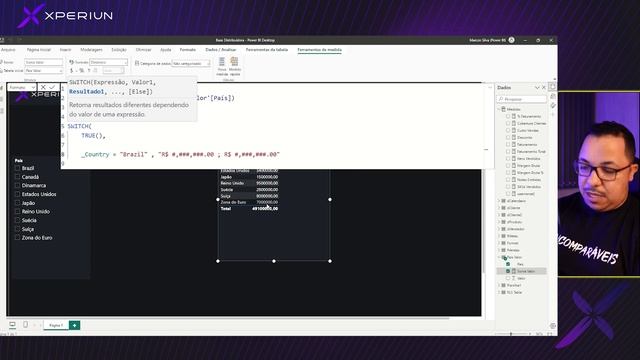Screen dimensions: 640x360
Task: Open the Formato dropdown showing Dinâmico
Action: (x=109, y=62)
